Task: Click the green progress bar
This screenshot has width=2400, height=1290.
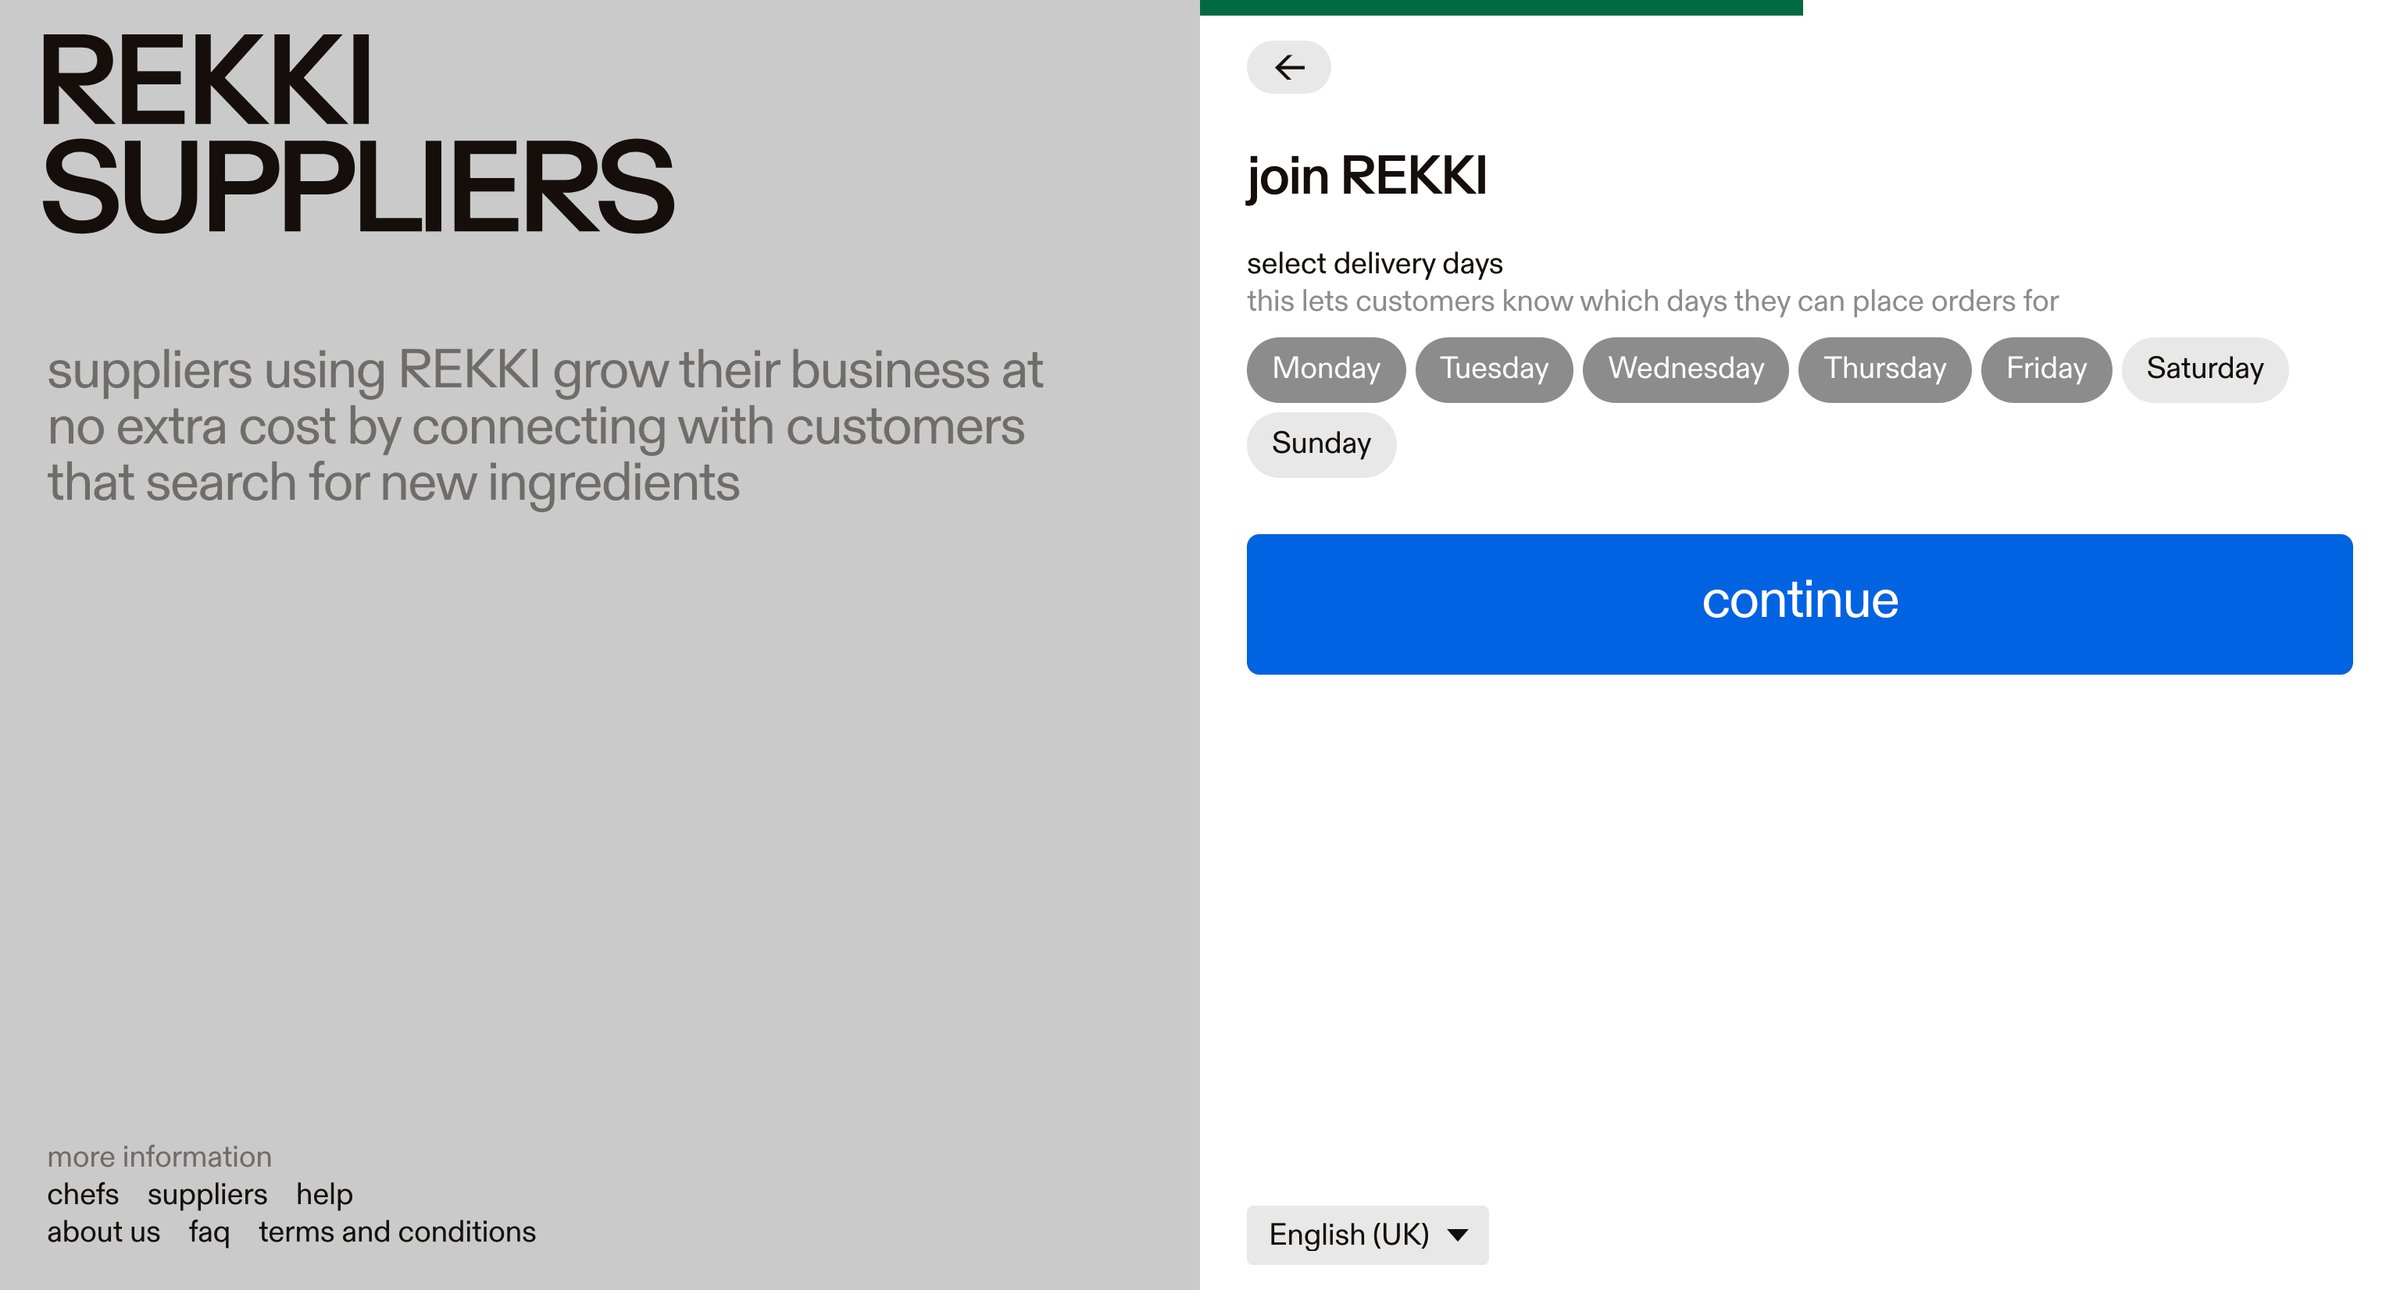Action: [x=1501, y=8]
